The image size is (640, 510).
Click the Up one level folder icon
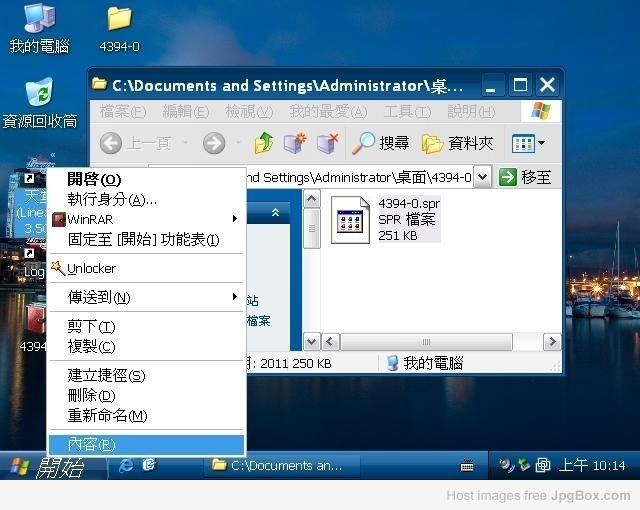point(263,144)
